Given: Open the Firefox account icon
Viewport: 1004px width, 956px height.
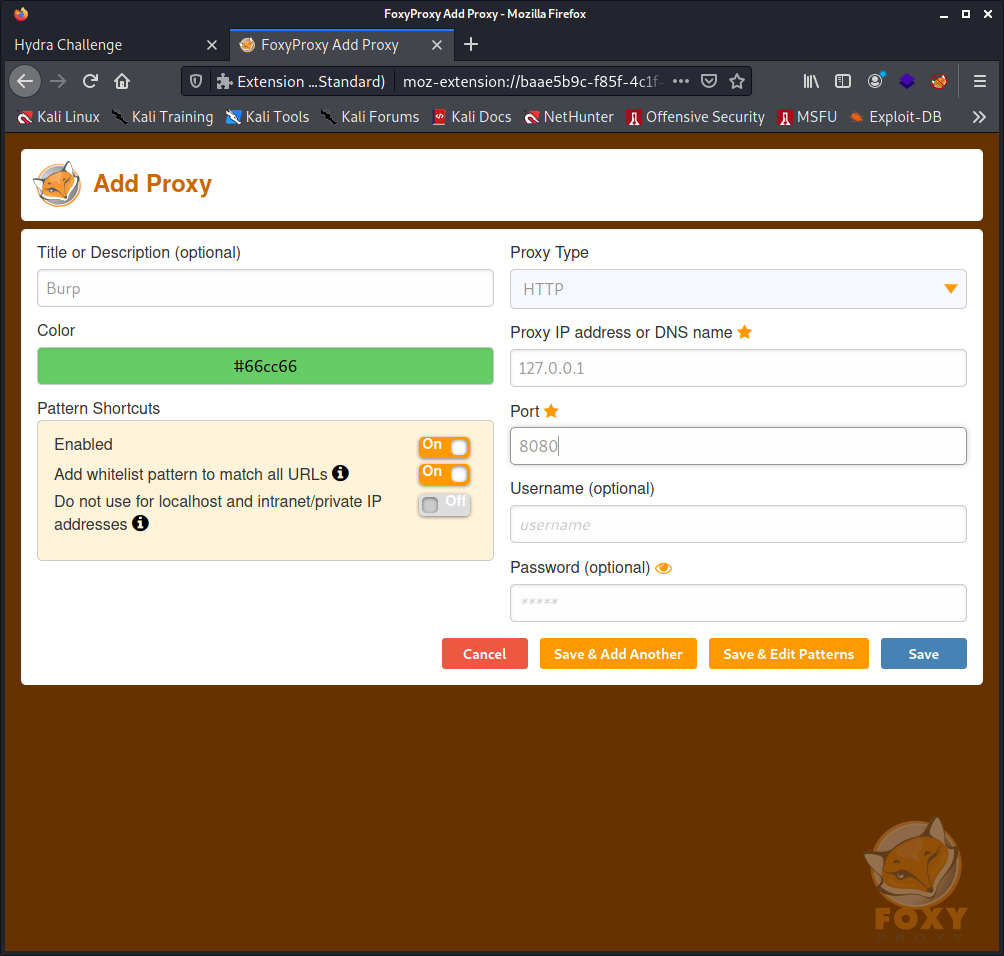Looking at the screenshot, I should 875,81.
